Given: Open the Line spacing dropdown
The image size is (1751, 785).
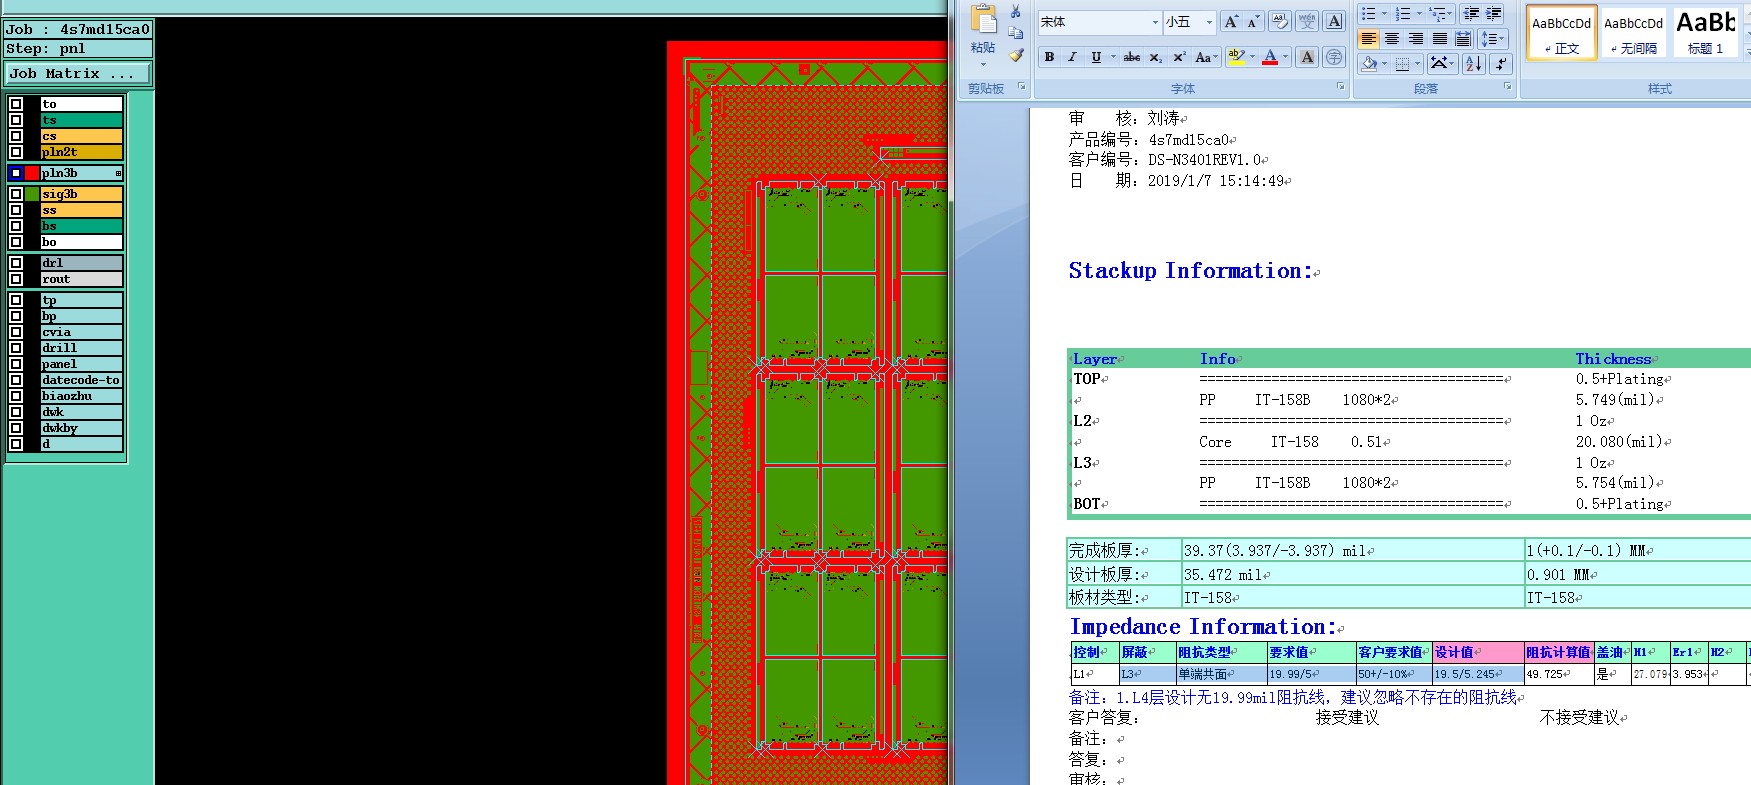Looking at the screenshot, I should coord(1492,39).
